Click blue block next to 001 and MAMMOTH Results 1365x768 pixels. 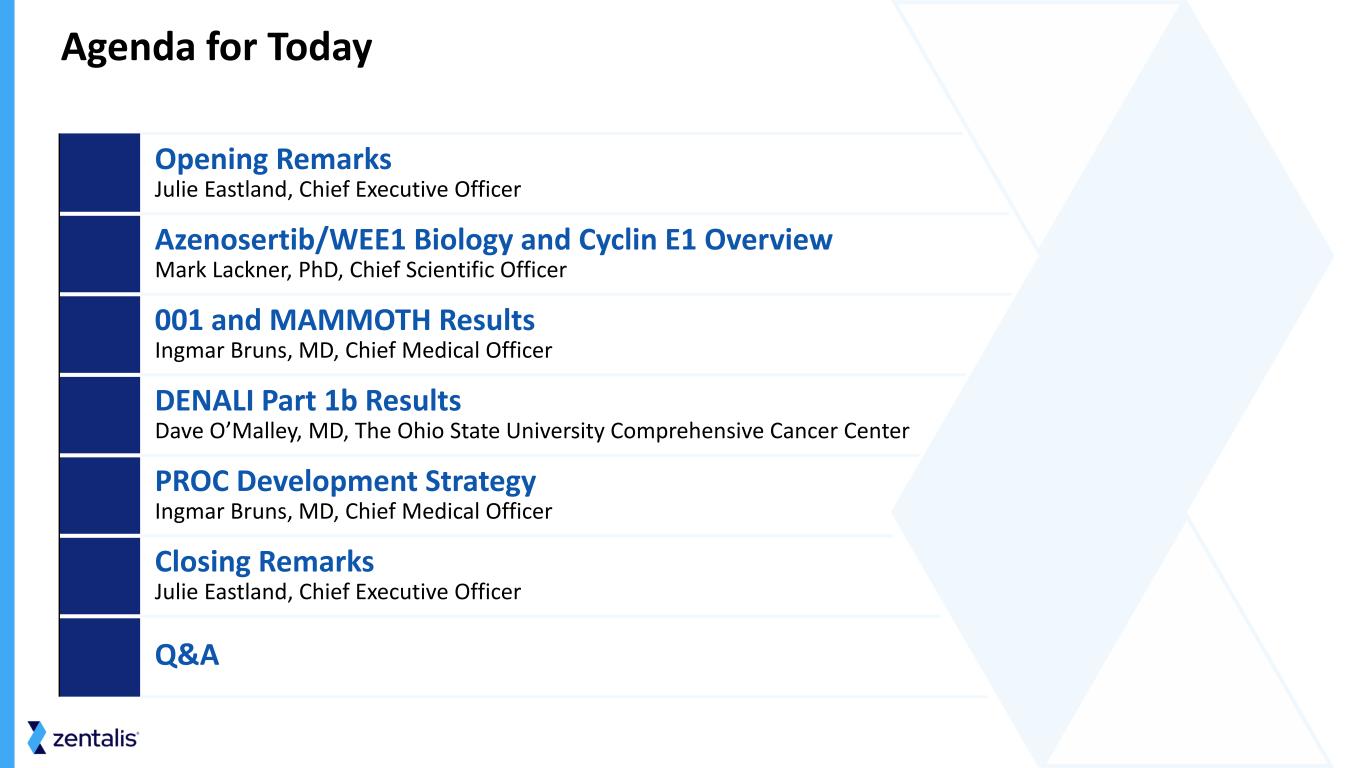tap(100, 334)
